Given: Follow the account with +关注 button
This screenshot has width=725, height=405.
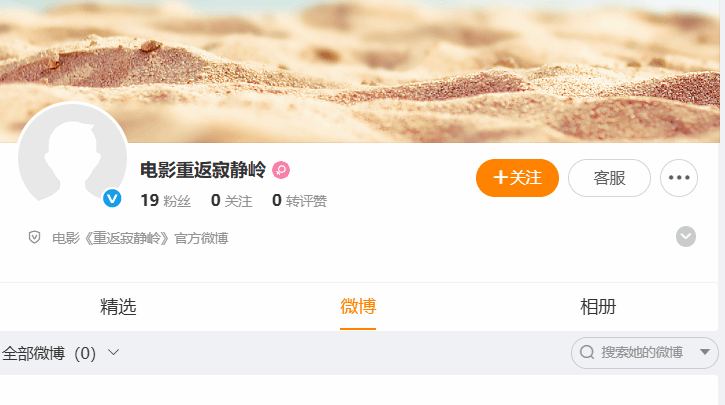Looking at the screenshot, I should (x=517, y=178).
